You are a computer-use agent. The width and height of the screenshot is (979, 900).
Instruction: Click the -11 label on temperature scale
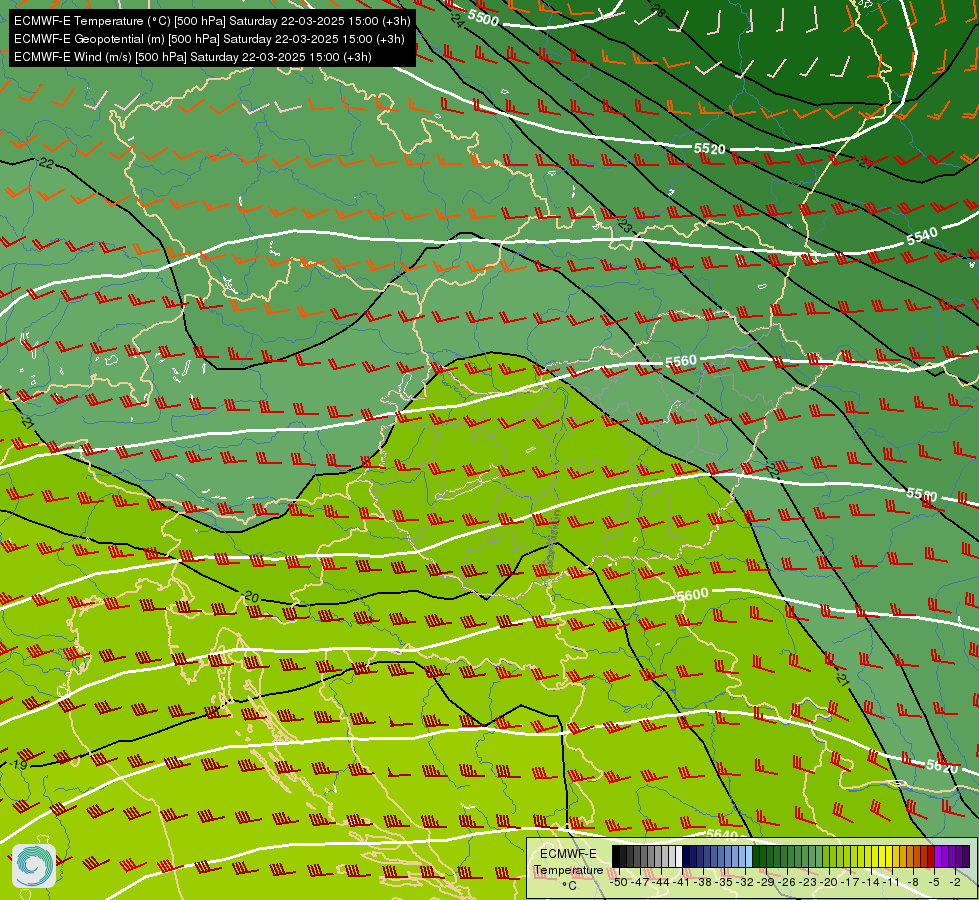[x=891, y=882]
